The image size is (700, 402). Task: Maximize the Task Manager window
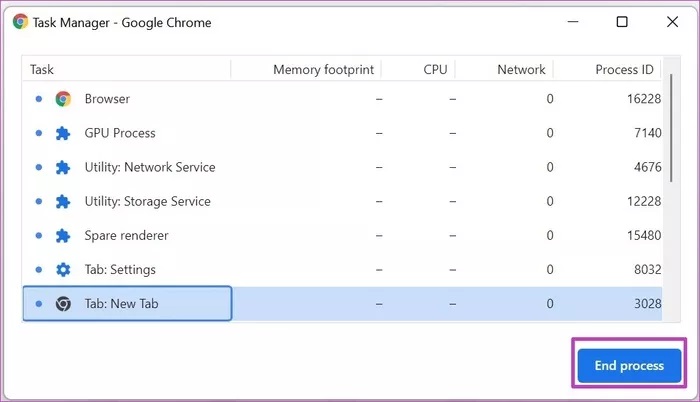tap(622, 22)
